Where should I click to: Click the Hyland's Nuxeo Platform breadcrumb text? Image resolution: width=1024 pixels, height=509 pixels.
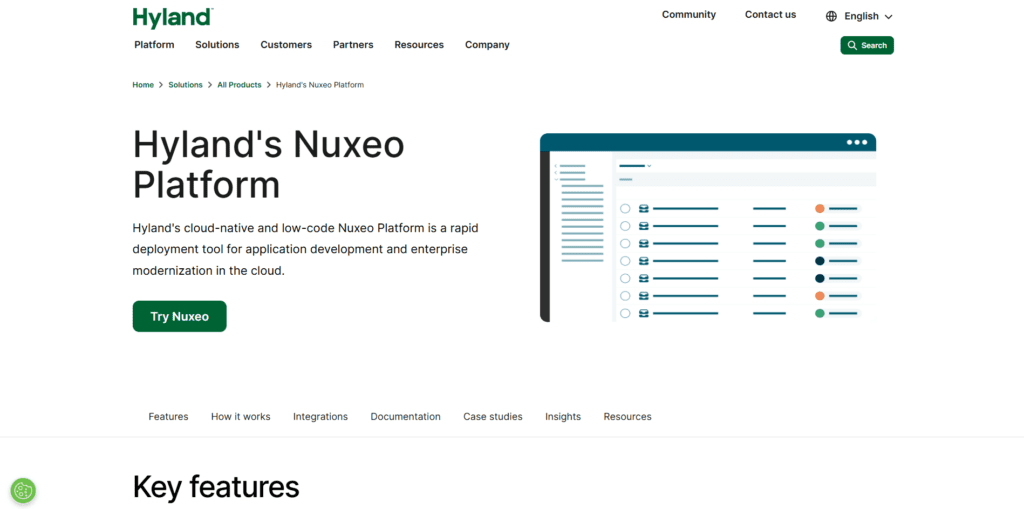pyautogui.click(x=320, y=85)
